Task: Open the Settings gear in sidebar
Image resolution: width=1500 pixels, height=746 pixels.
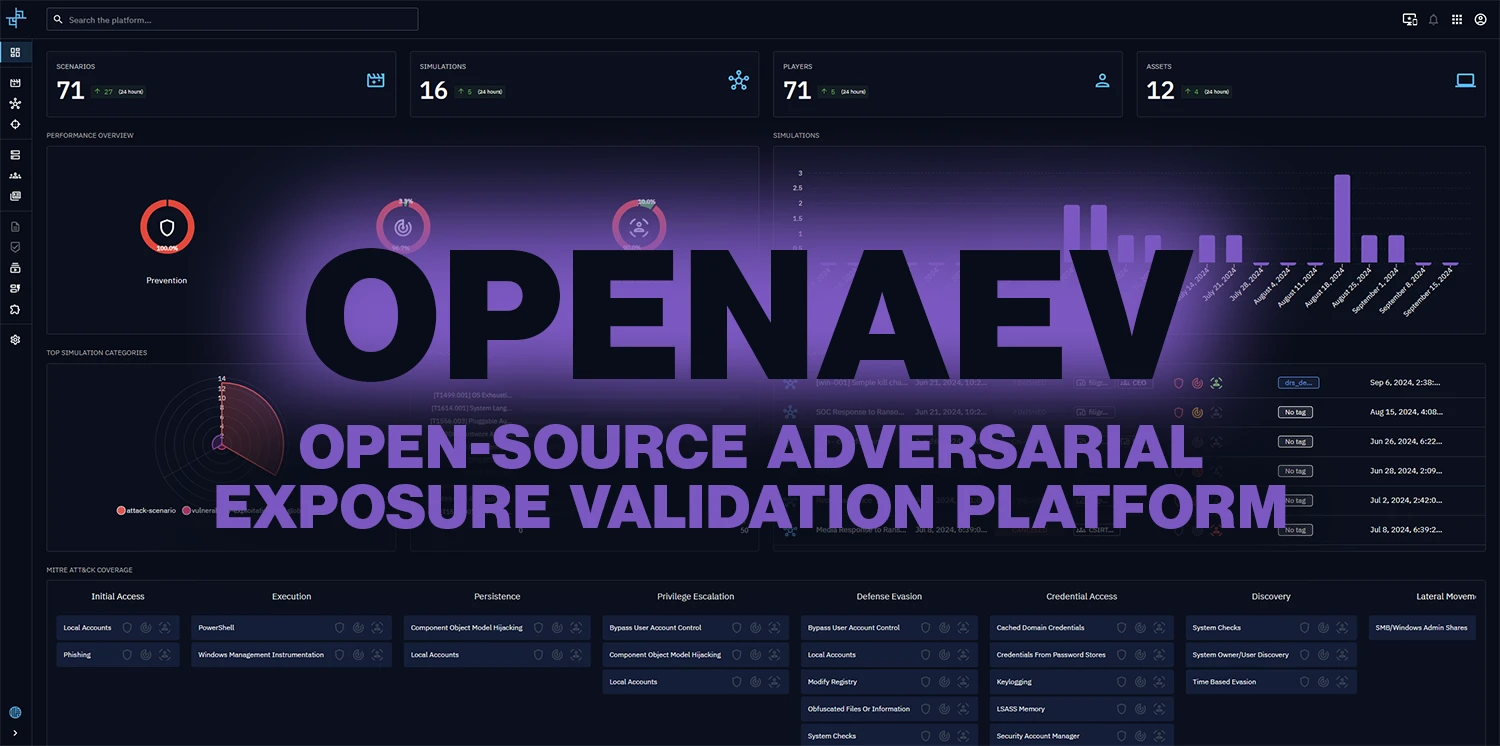Action: [x=15, y=340]
